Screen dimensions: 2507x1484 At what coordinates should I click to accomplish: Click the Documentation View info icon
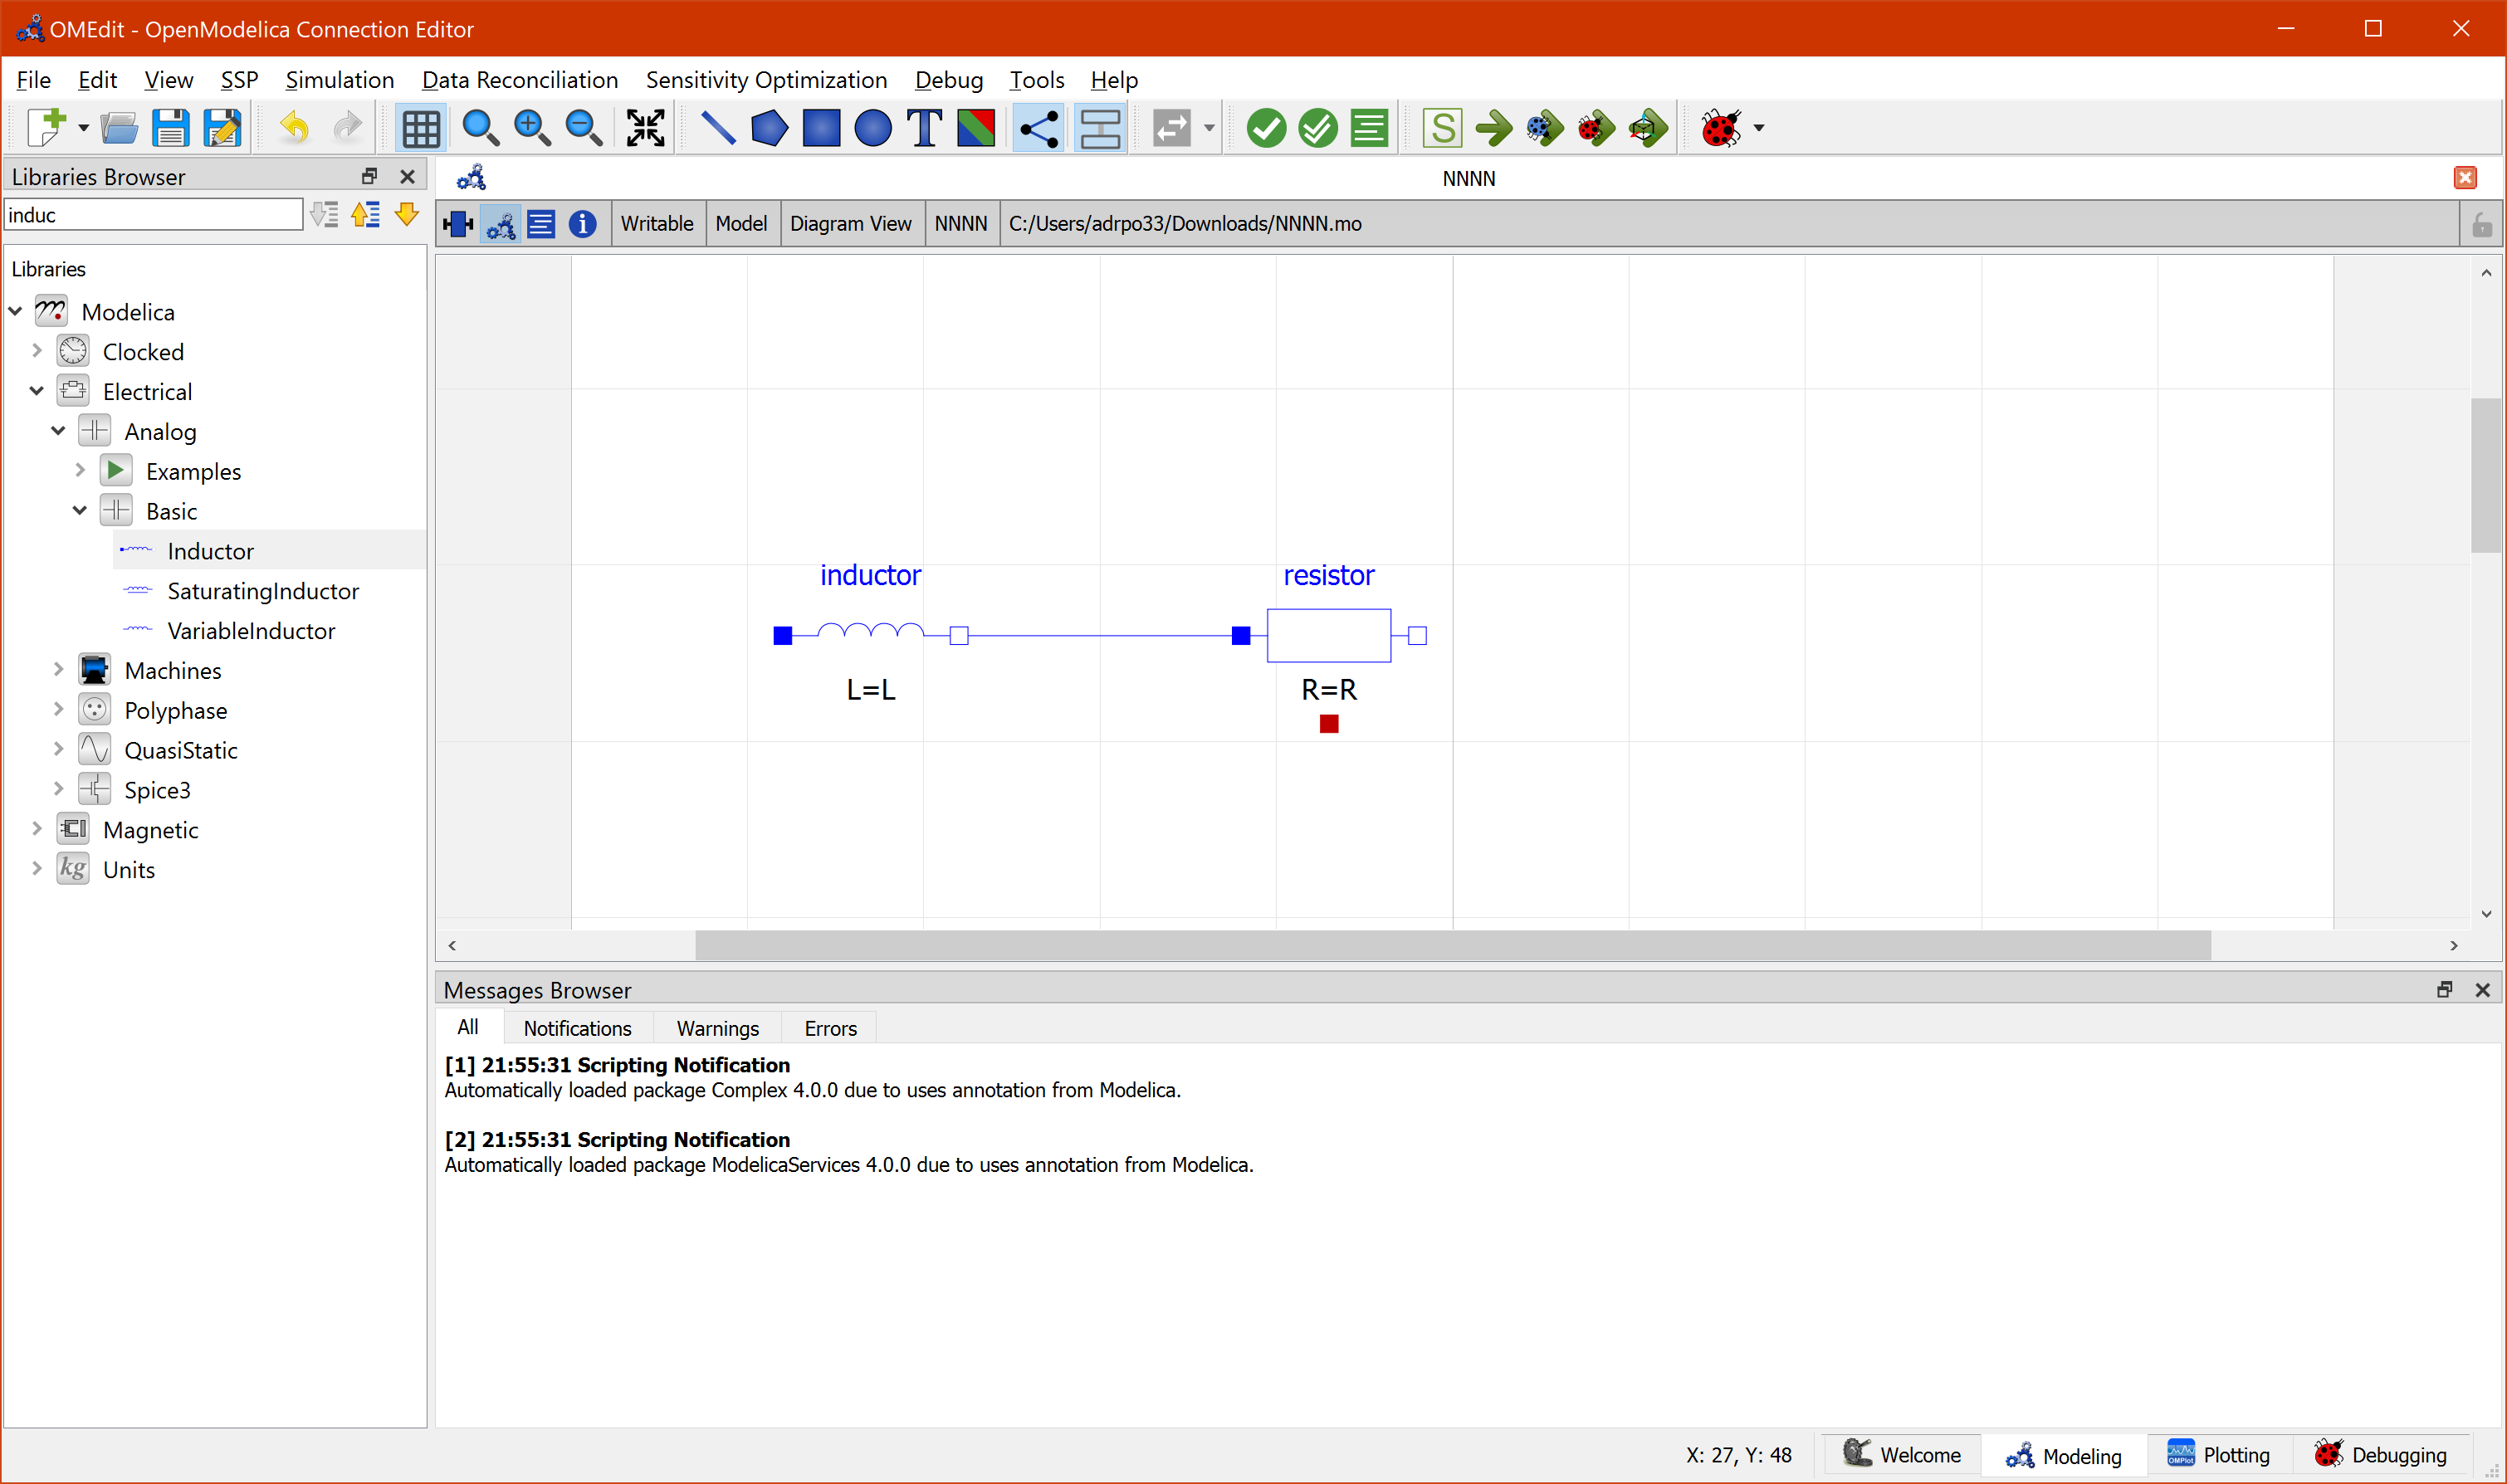[x=582, y=224]
